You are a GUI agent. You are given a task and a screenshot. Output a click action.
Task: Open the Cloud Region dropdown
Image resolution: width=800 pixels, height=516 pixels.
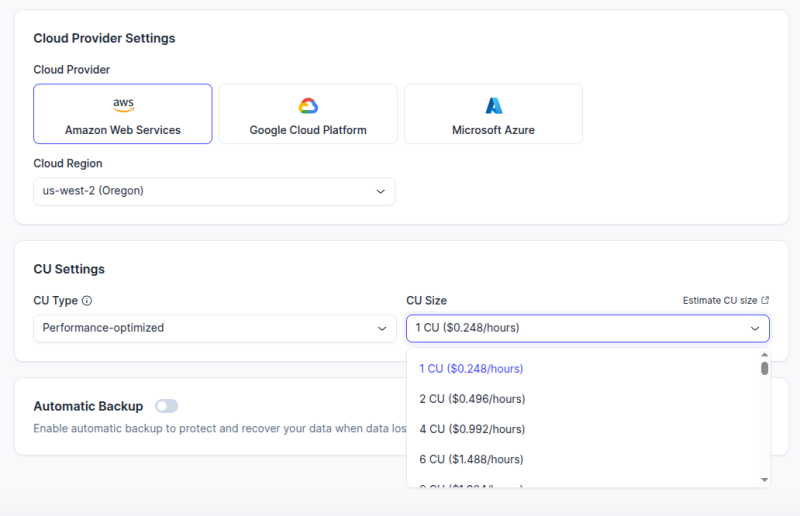pos(214,191)
